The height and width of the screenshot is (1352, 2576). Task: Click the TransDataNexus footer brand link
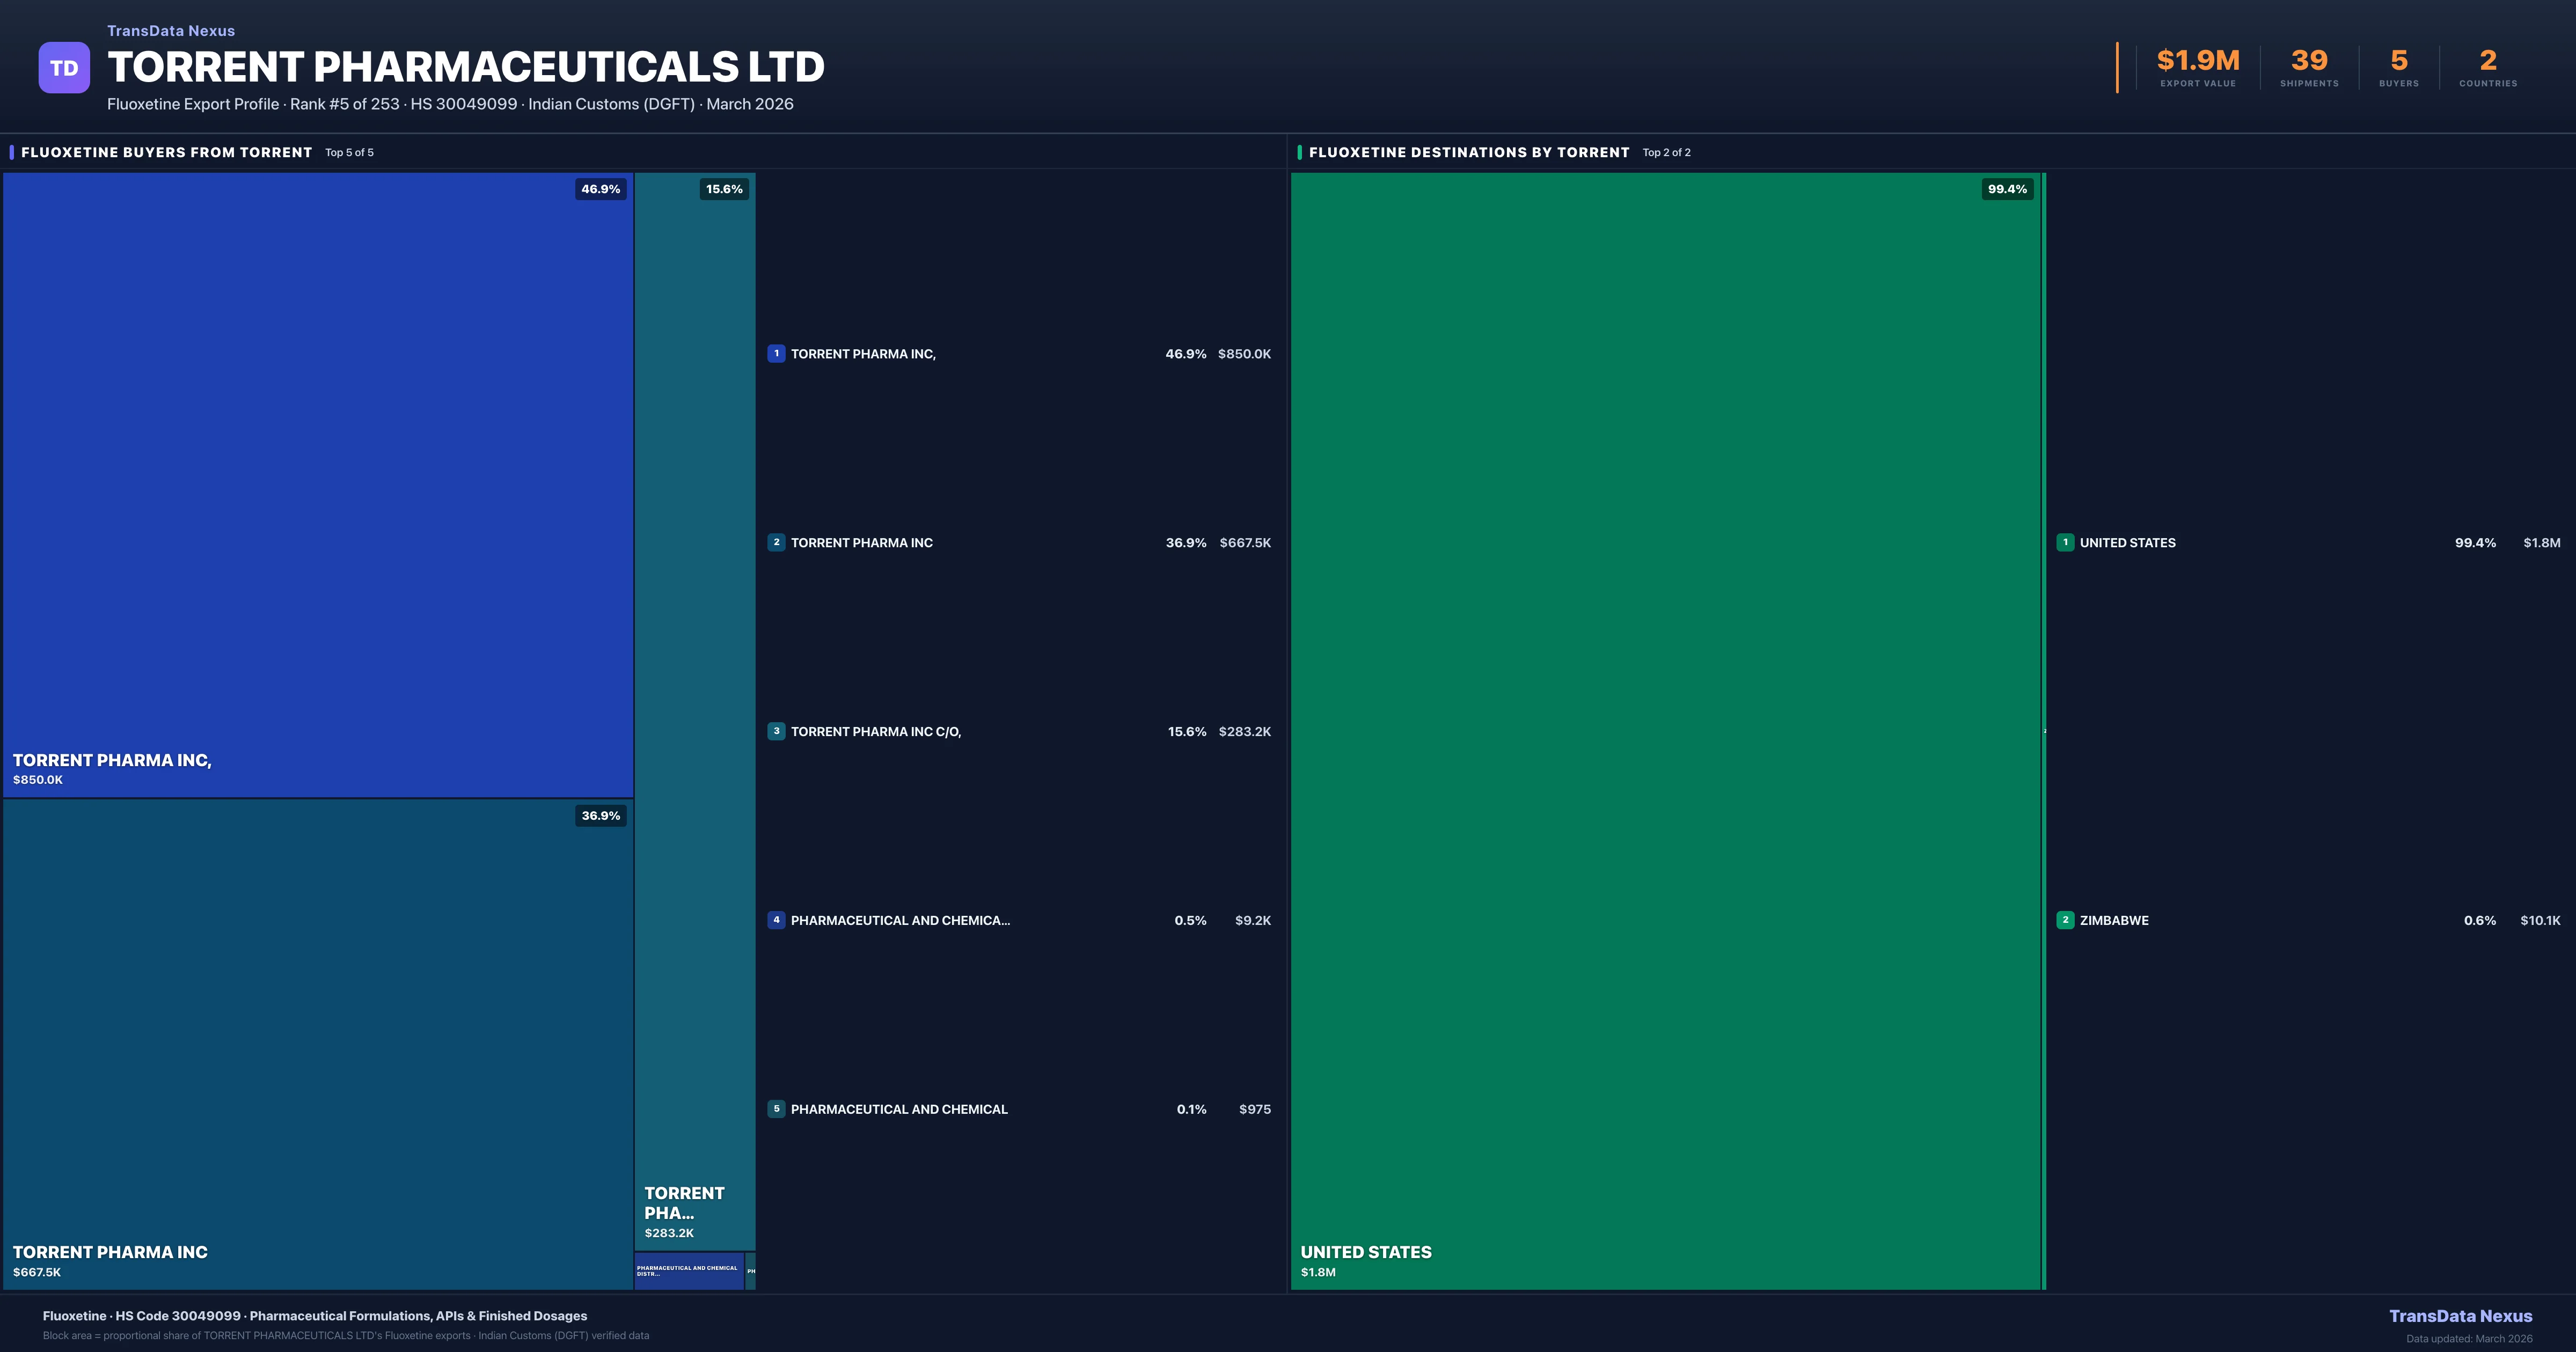(2460, 1316)
